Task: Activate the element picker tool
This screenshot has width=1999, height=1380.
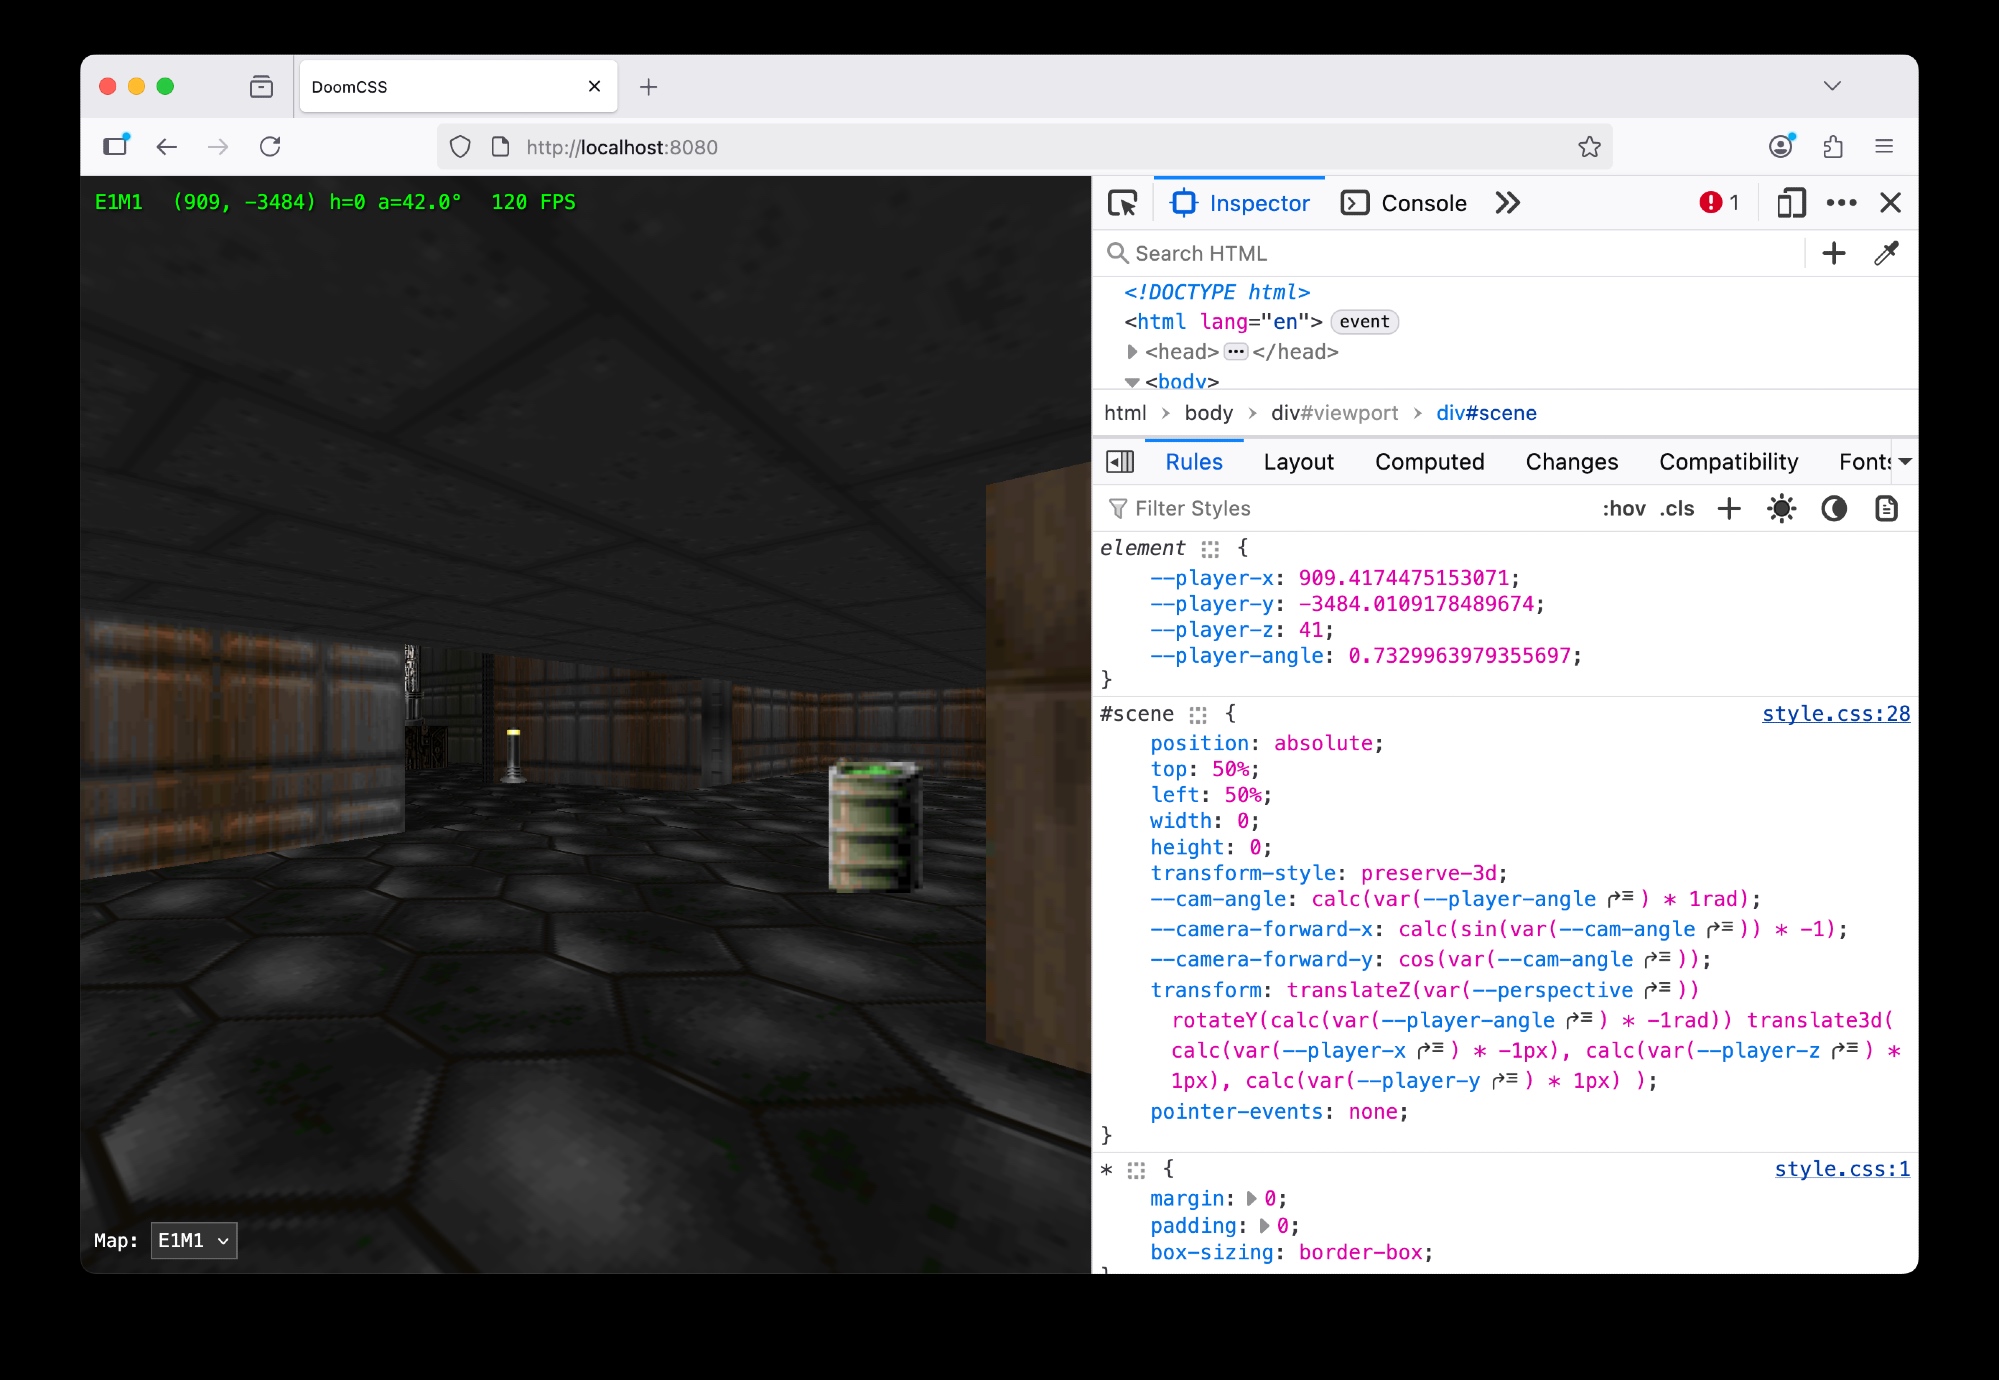Action: click(1122, 203)
